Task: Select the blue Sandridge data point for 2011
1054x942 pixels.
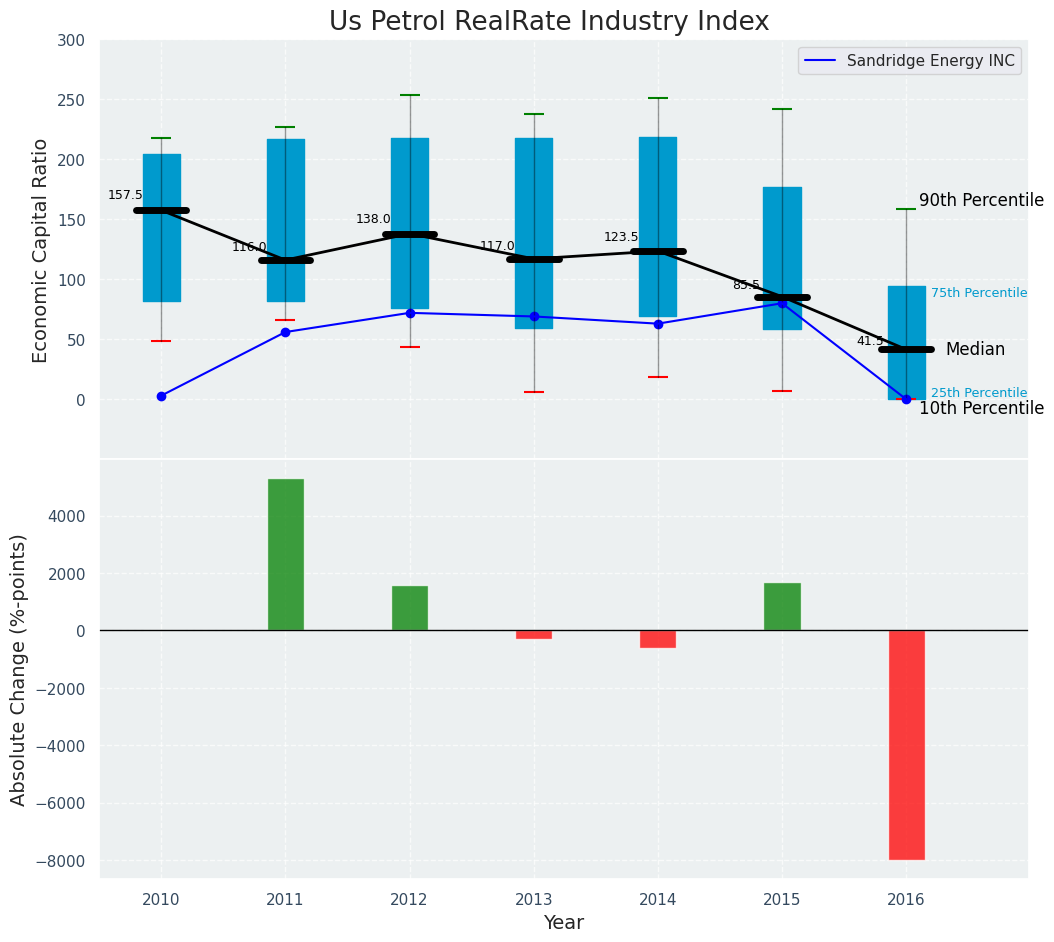Action: point(285,332)
